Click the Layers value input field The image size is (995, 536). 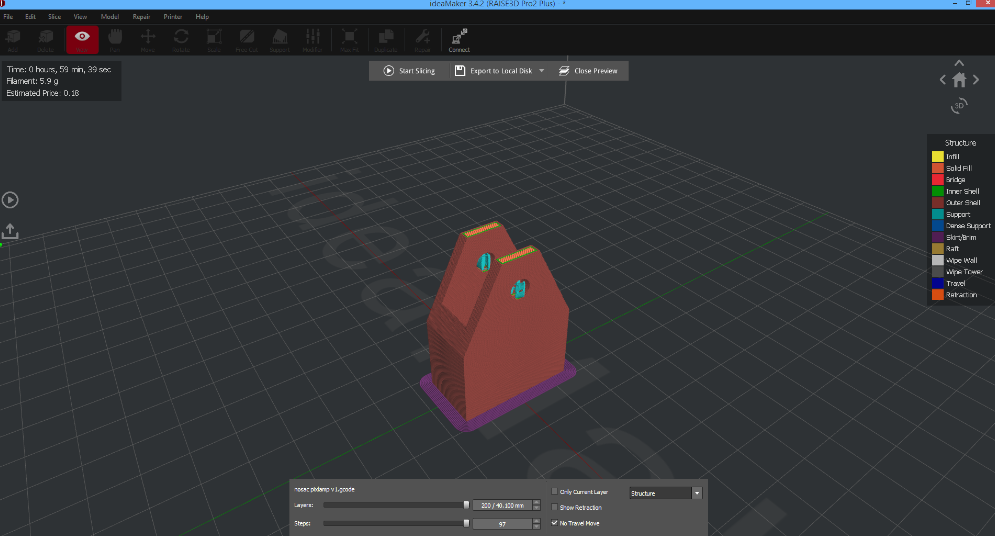[502, 506]
